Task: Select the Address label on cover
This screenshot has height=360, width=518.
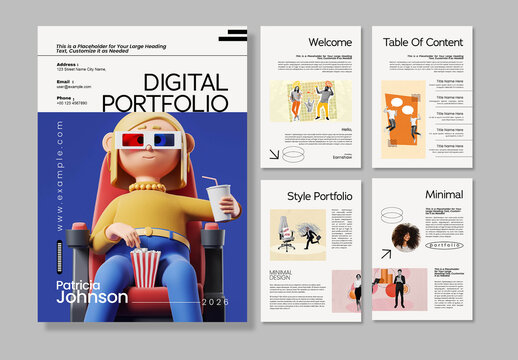Action: [x=67, y=65]
